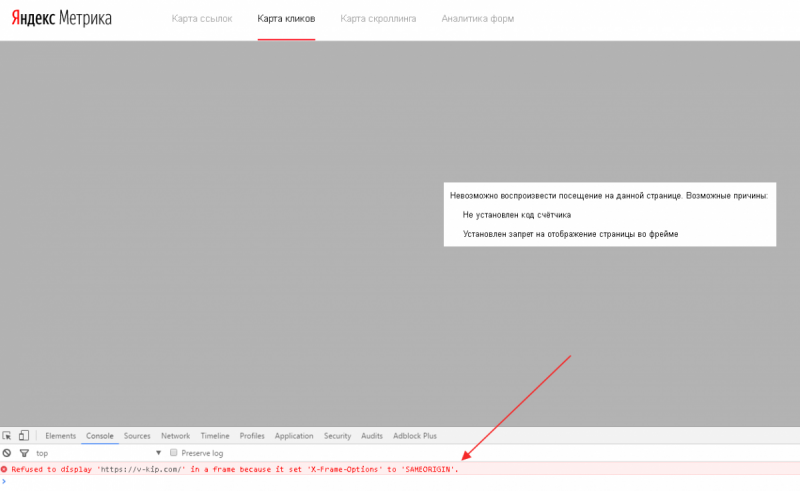Click the console input prompt line
This screenshot has height=491, width=800.
tap(400, 481)
